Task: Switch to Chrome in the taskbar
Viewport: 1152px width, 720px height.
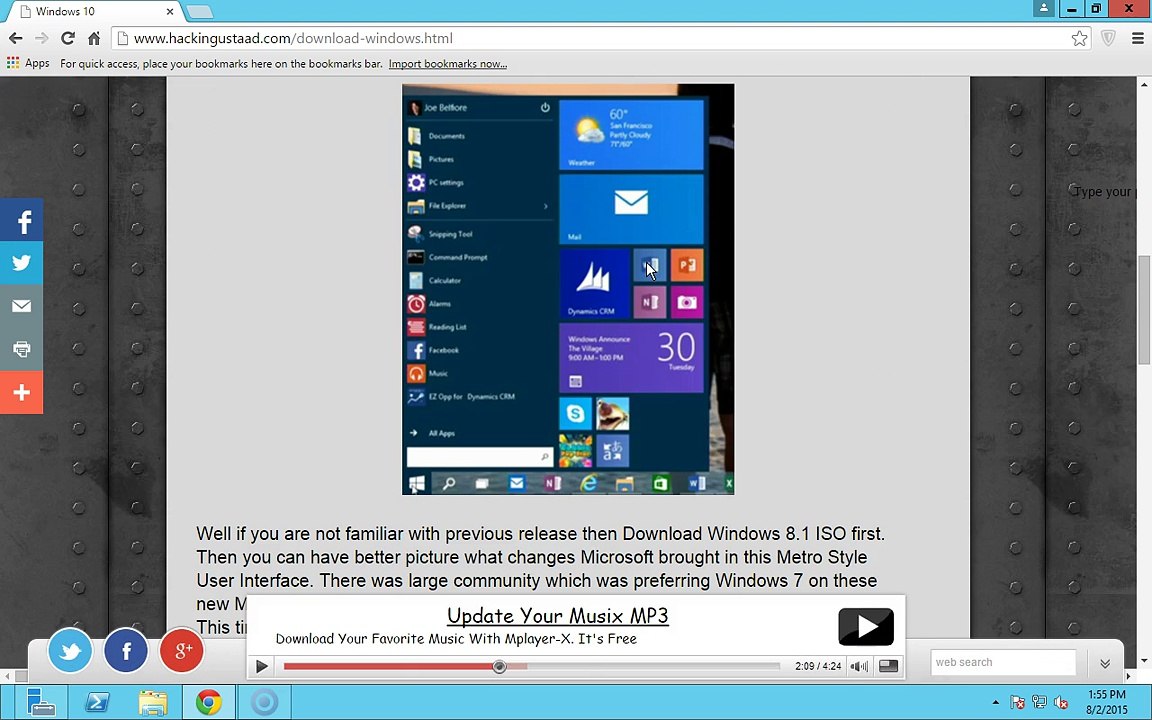Action: tap(209, 702)
